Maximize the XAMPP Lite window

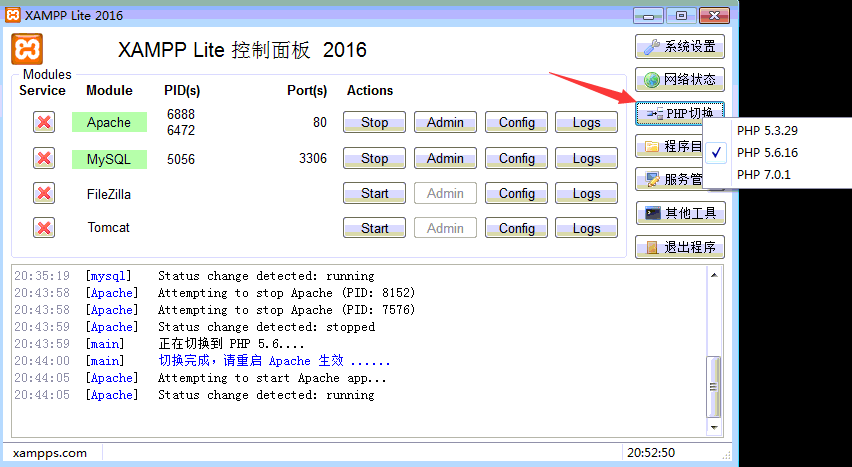pos(681,15)
